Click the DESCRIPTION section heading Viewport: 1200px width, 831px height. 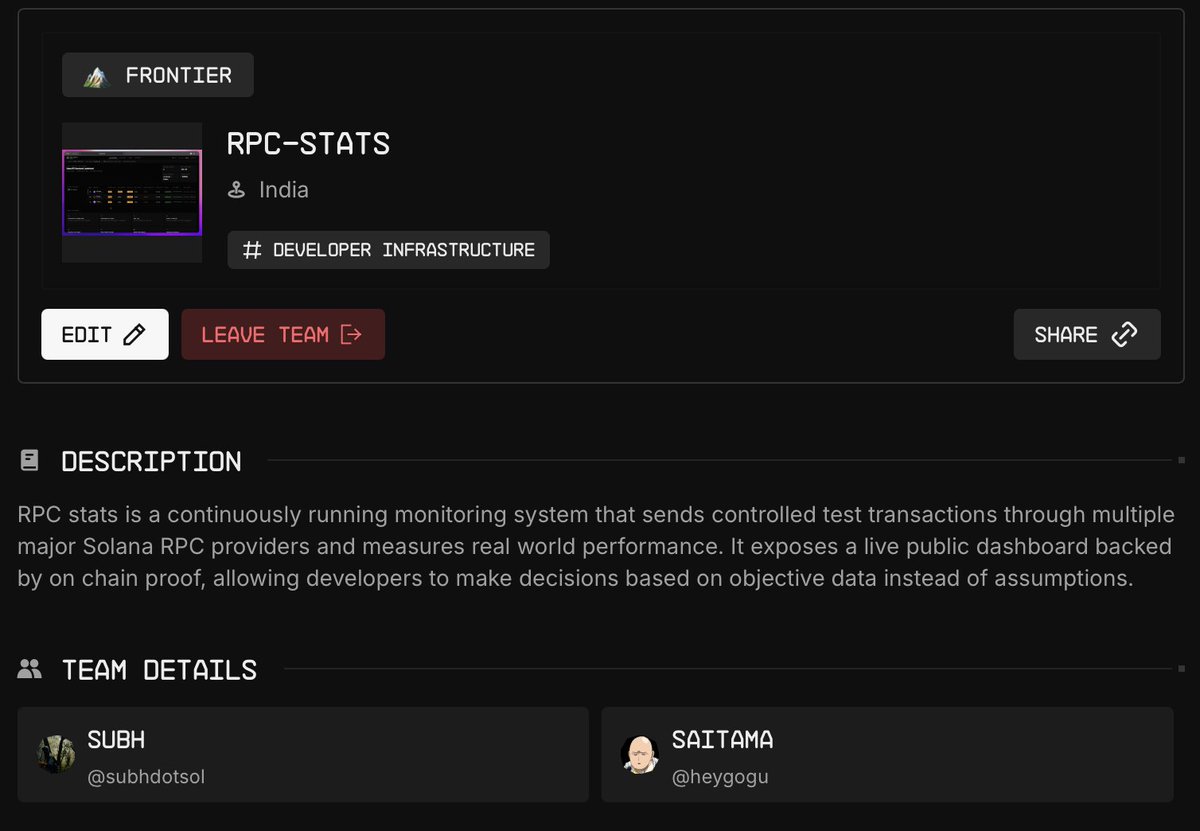pyautogui.click(x=151, y=461)
